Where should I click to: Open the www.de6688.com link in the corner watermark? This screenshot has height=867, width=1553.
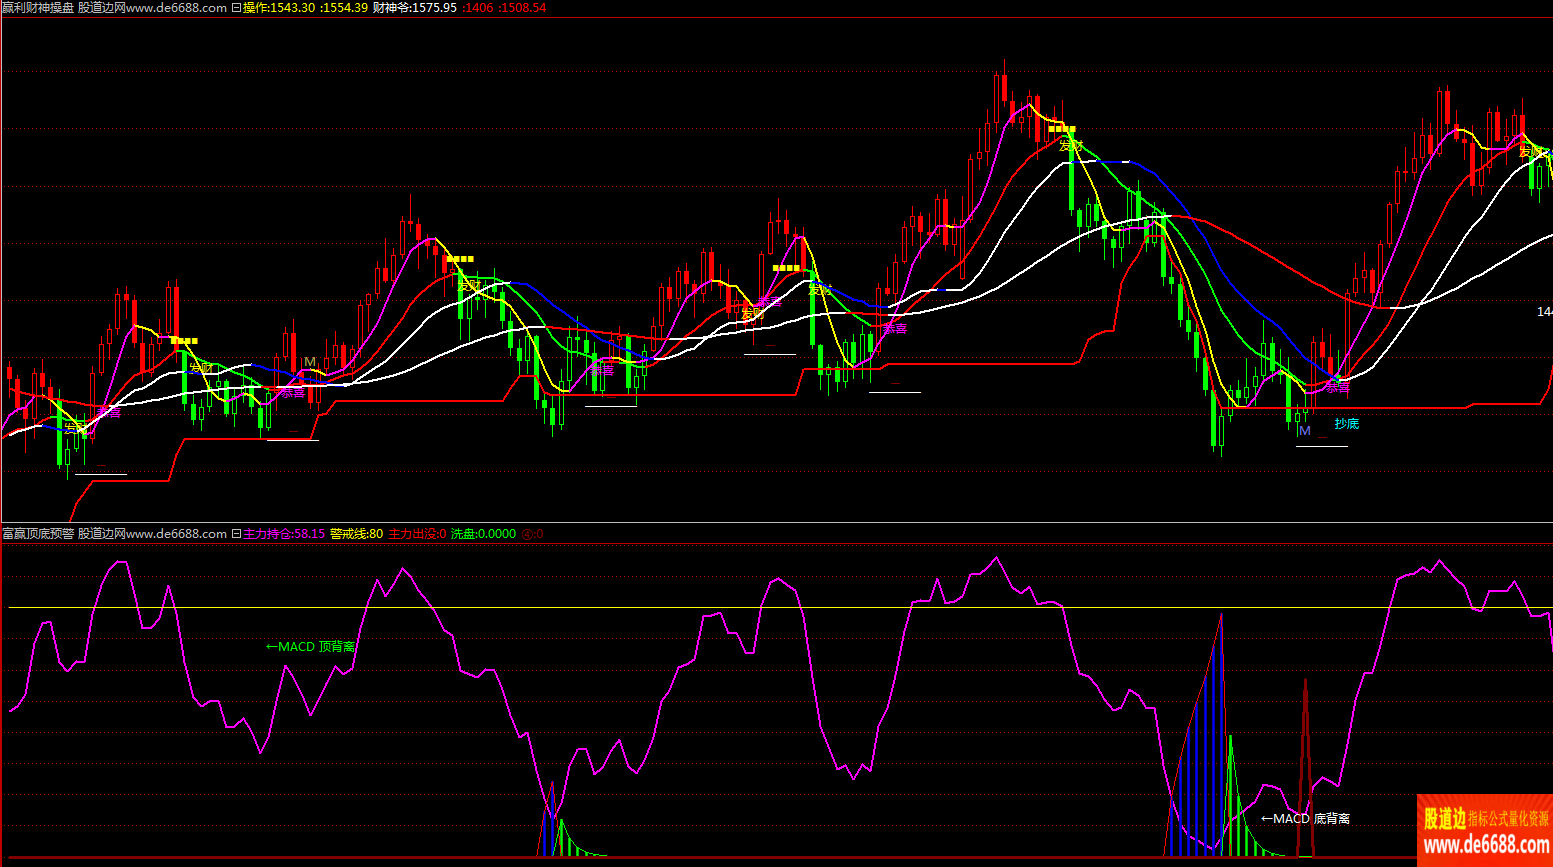point(1485,846)
